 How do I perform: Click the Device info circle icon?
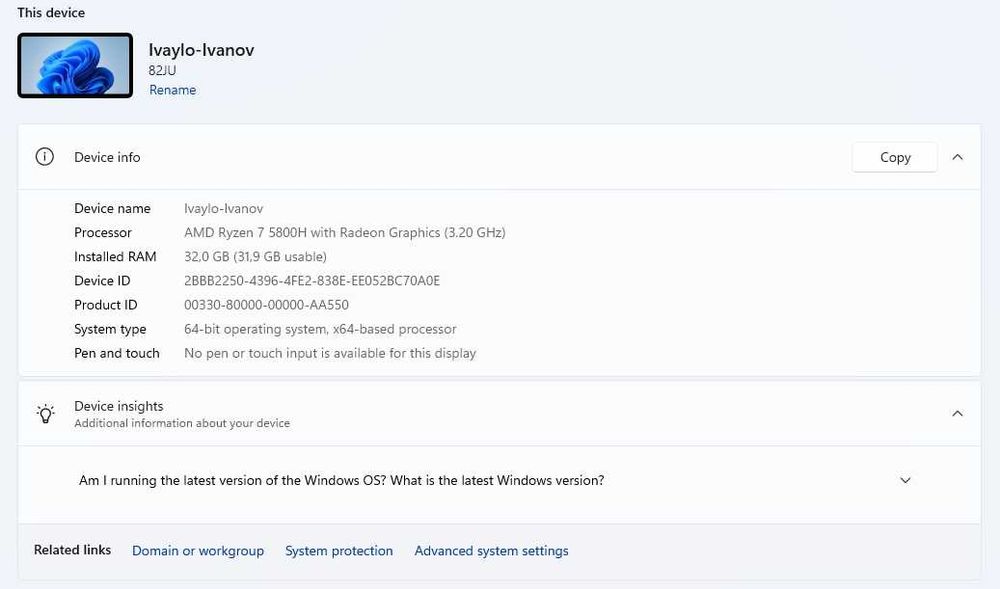pyautogui.click(x=44, y=157)
